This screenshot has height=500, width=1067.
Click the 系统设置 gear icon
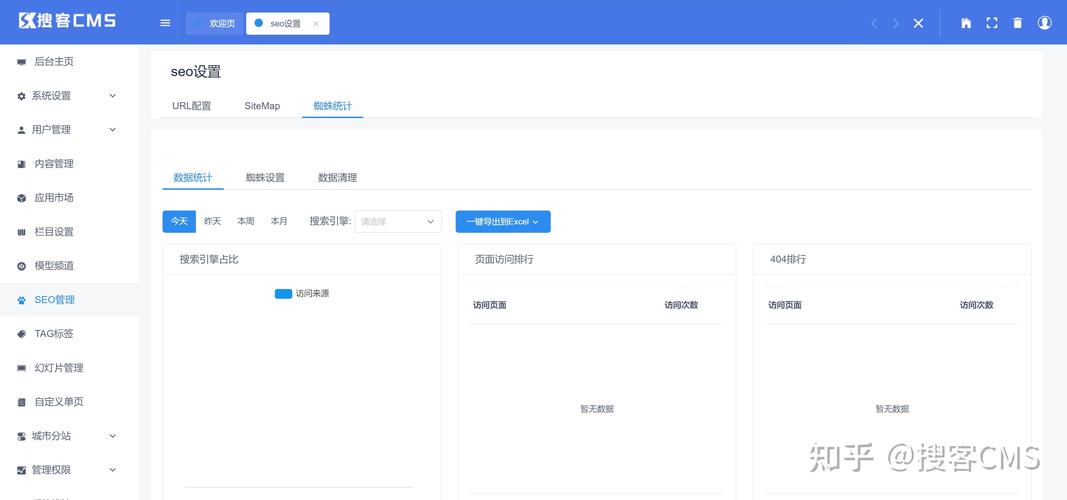21,96
